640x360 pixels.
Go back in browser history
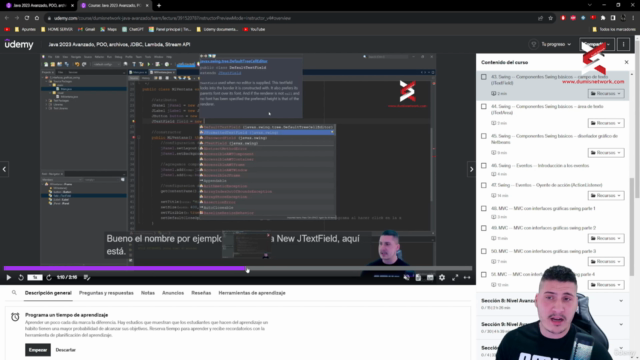tap(7, 18)
